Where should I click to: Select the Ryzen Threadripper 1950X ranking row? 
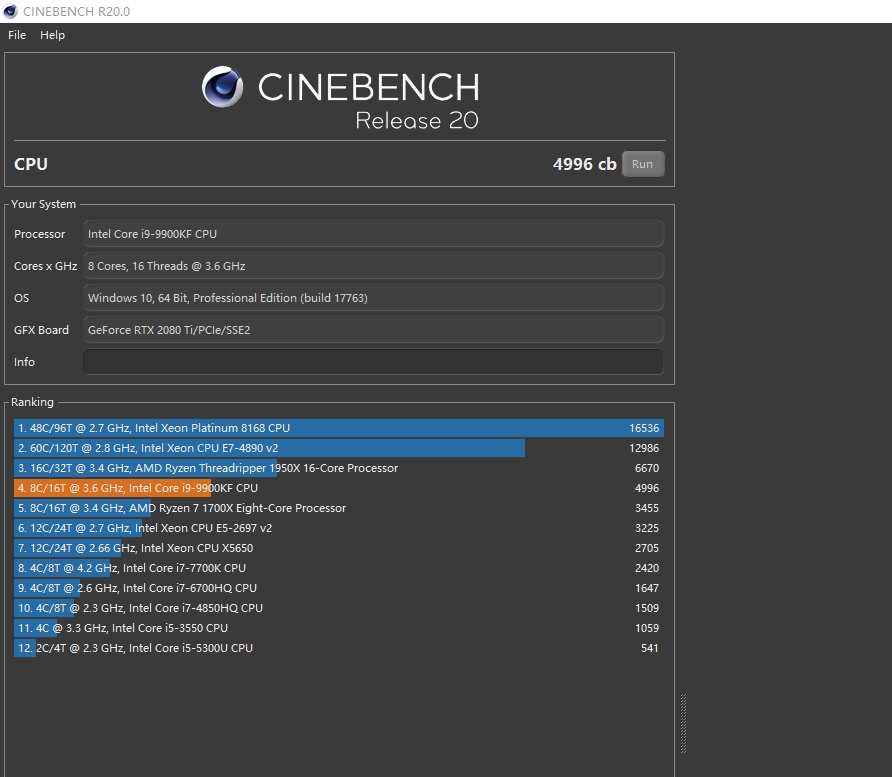[x=338, y=468]
